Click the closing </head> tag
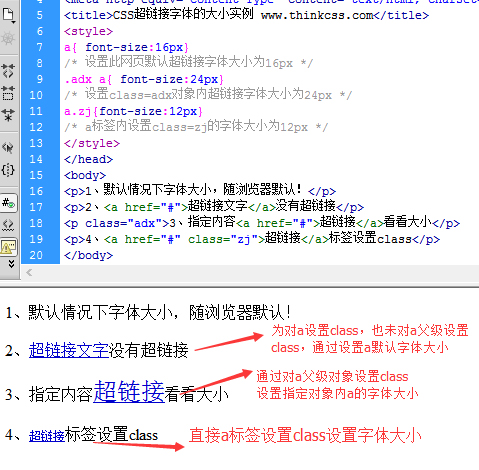The image size is (479, 470). coord(88,159)
